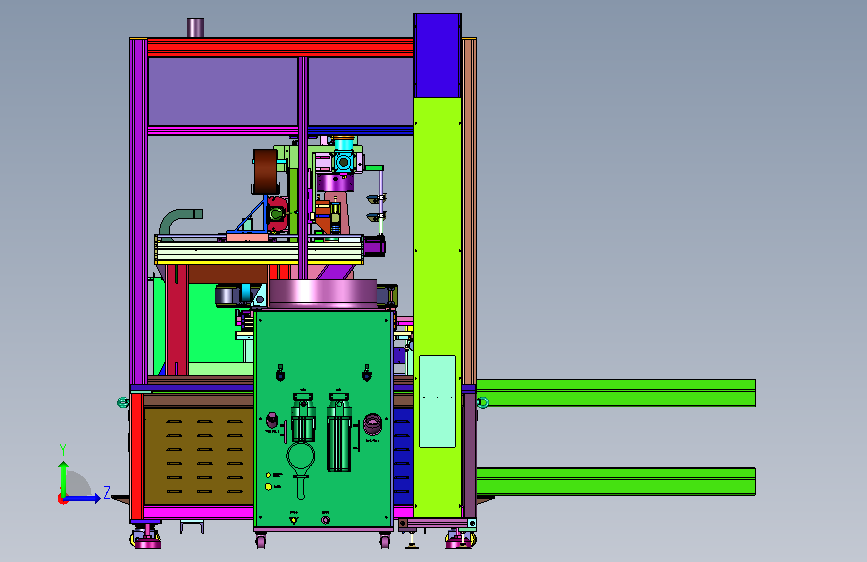The image size is (867, 562).
Task: Select the dark green cylinder filter on cabinet
Action: [339, 433]
